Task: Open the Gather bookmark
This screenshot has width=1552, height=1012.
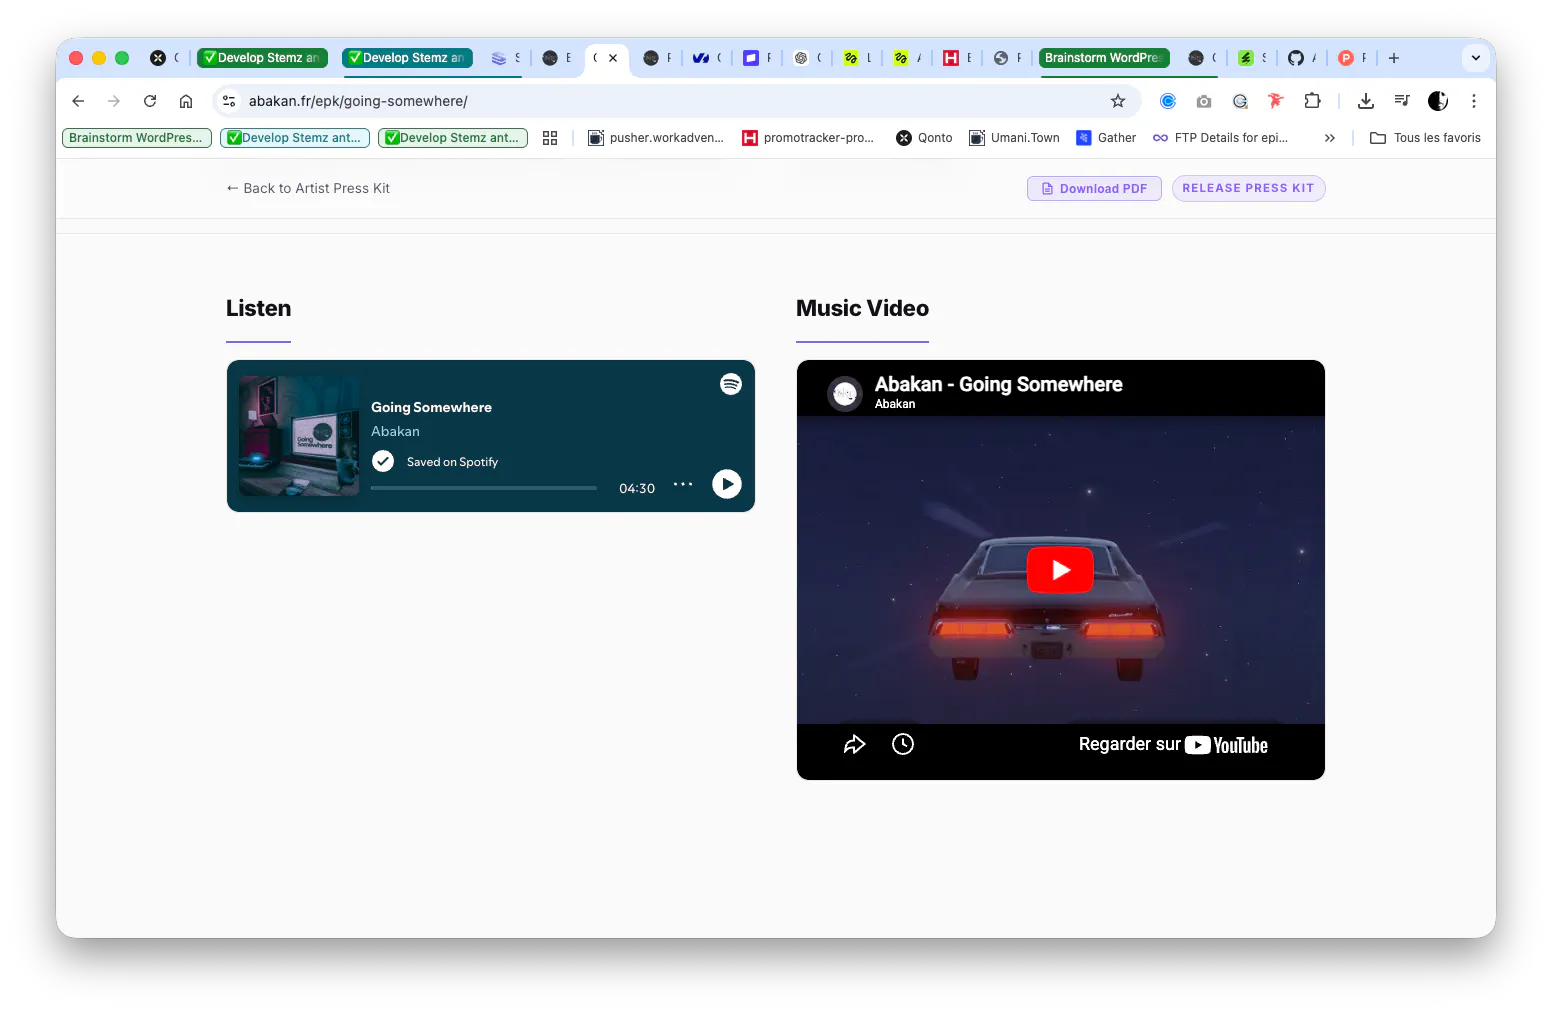Action: click(1106, 138)
